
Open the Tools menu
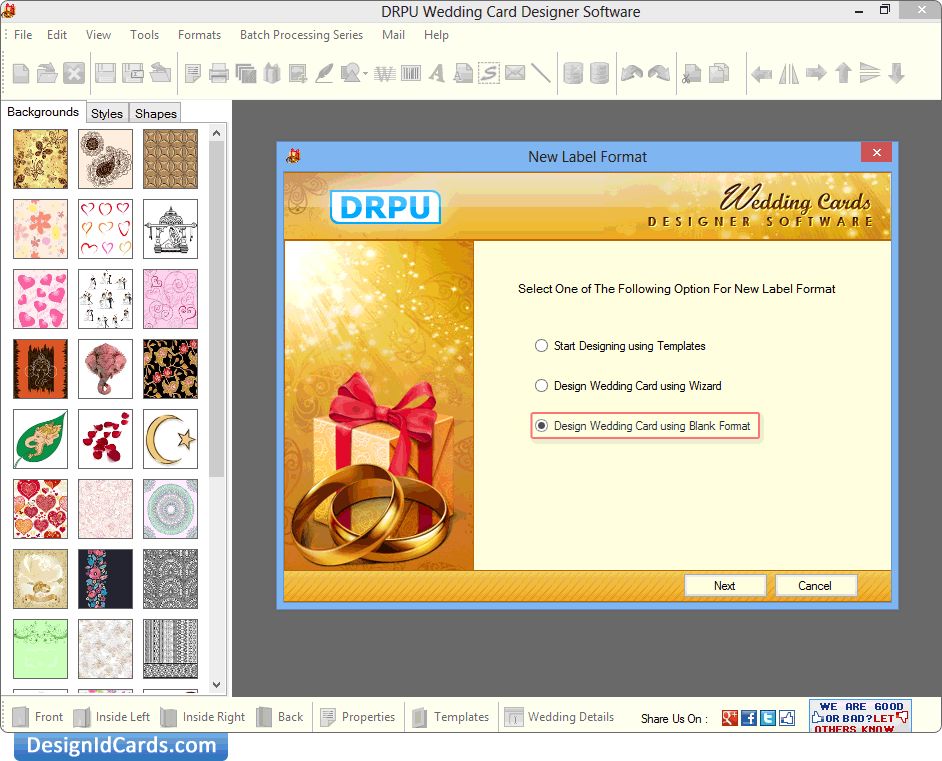pos(145,35)
